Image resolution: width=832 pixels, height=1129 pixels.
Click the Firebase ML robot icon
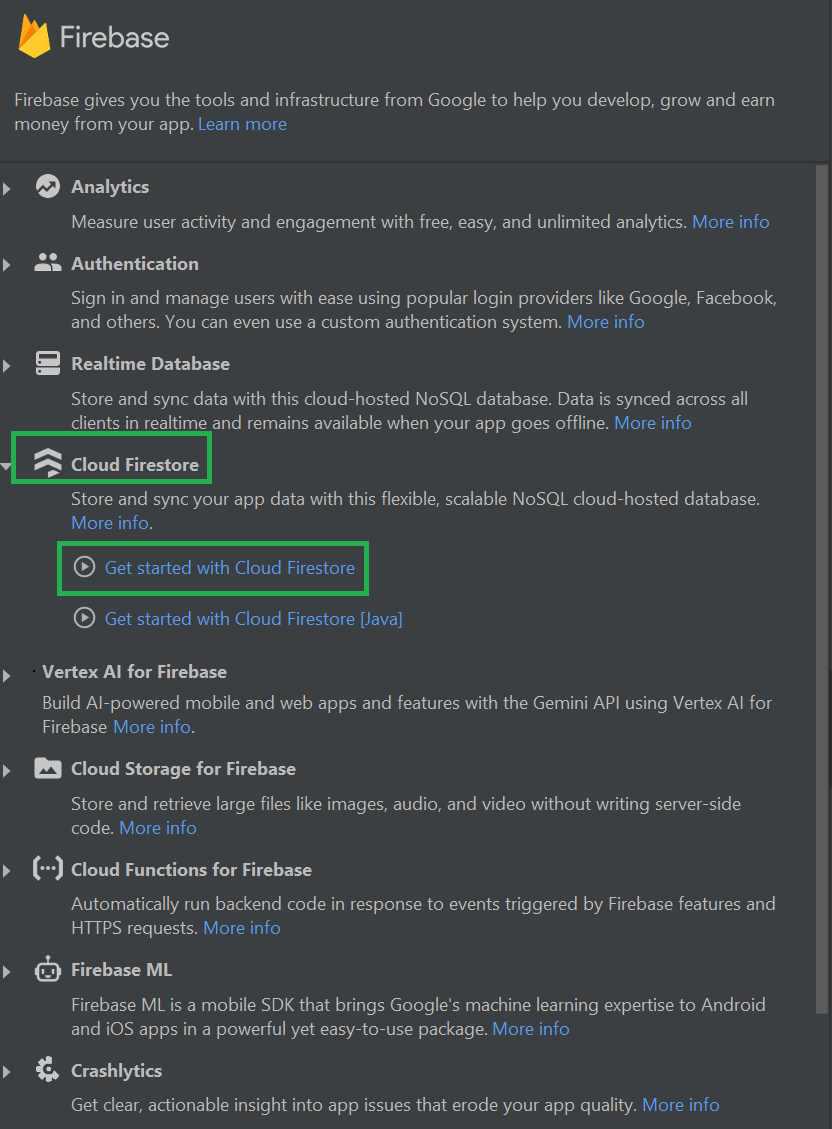47,969
